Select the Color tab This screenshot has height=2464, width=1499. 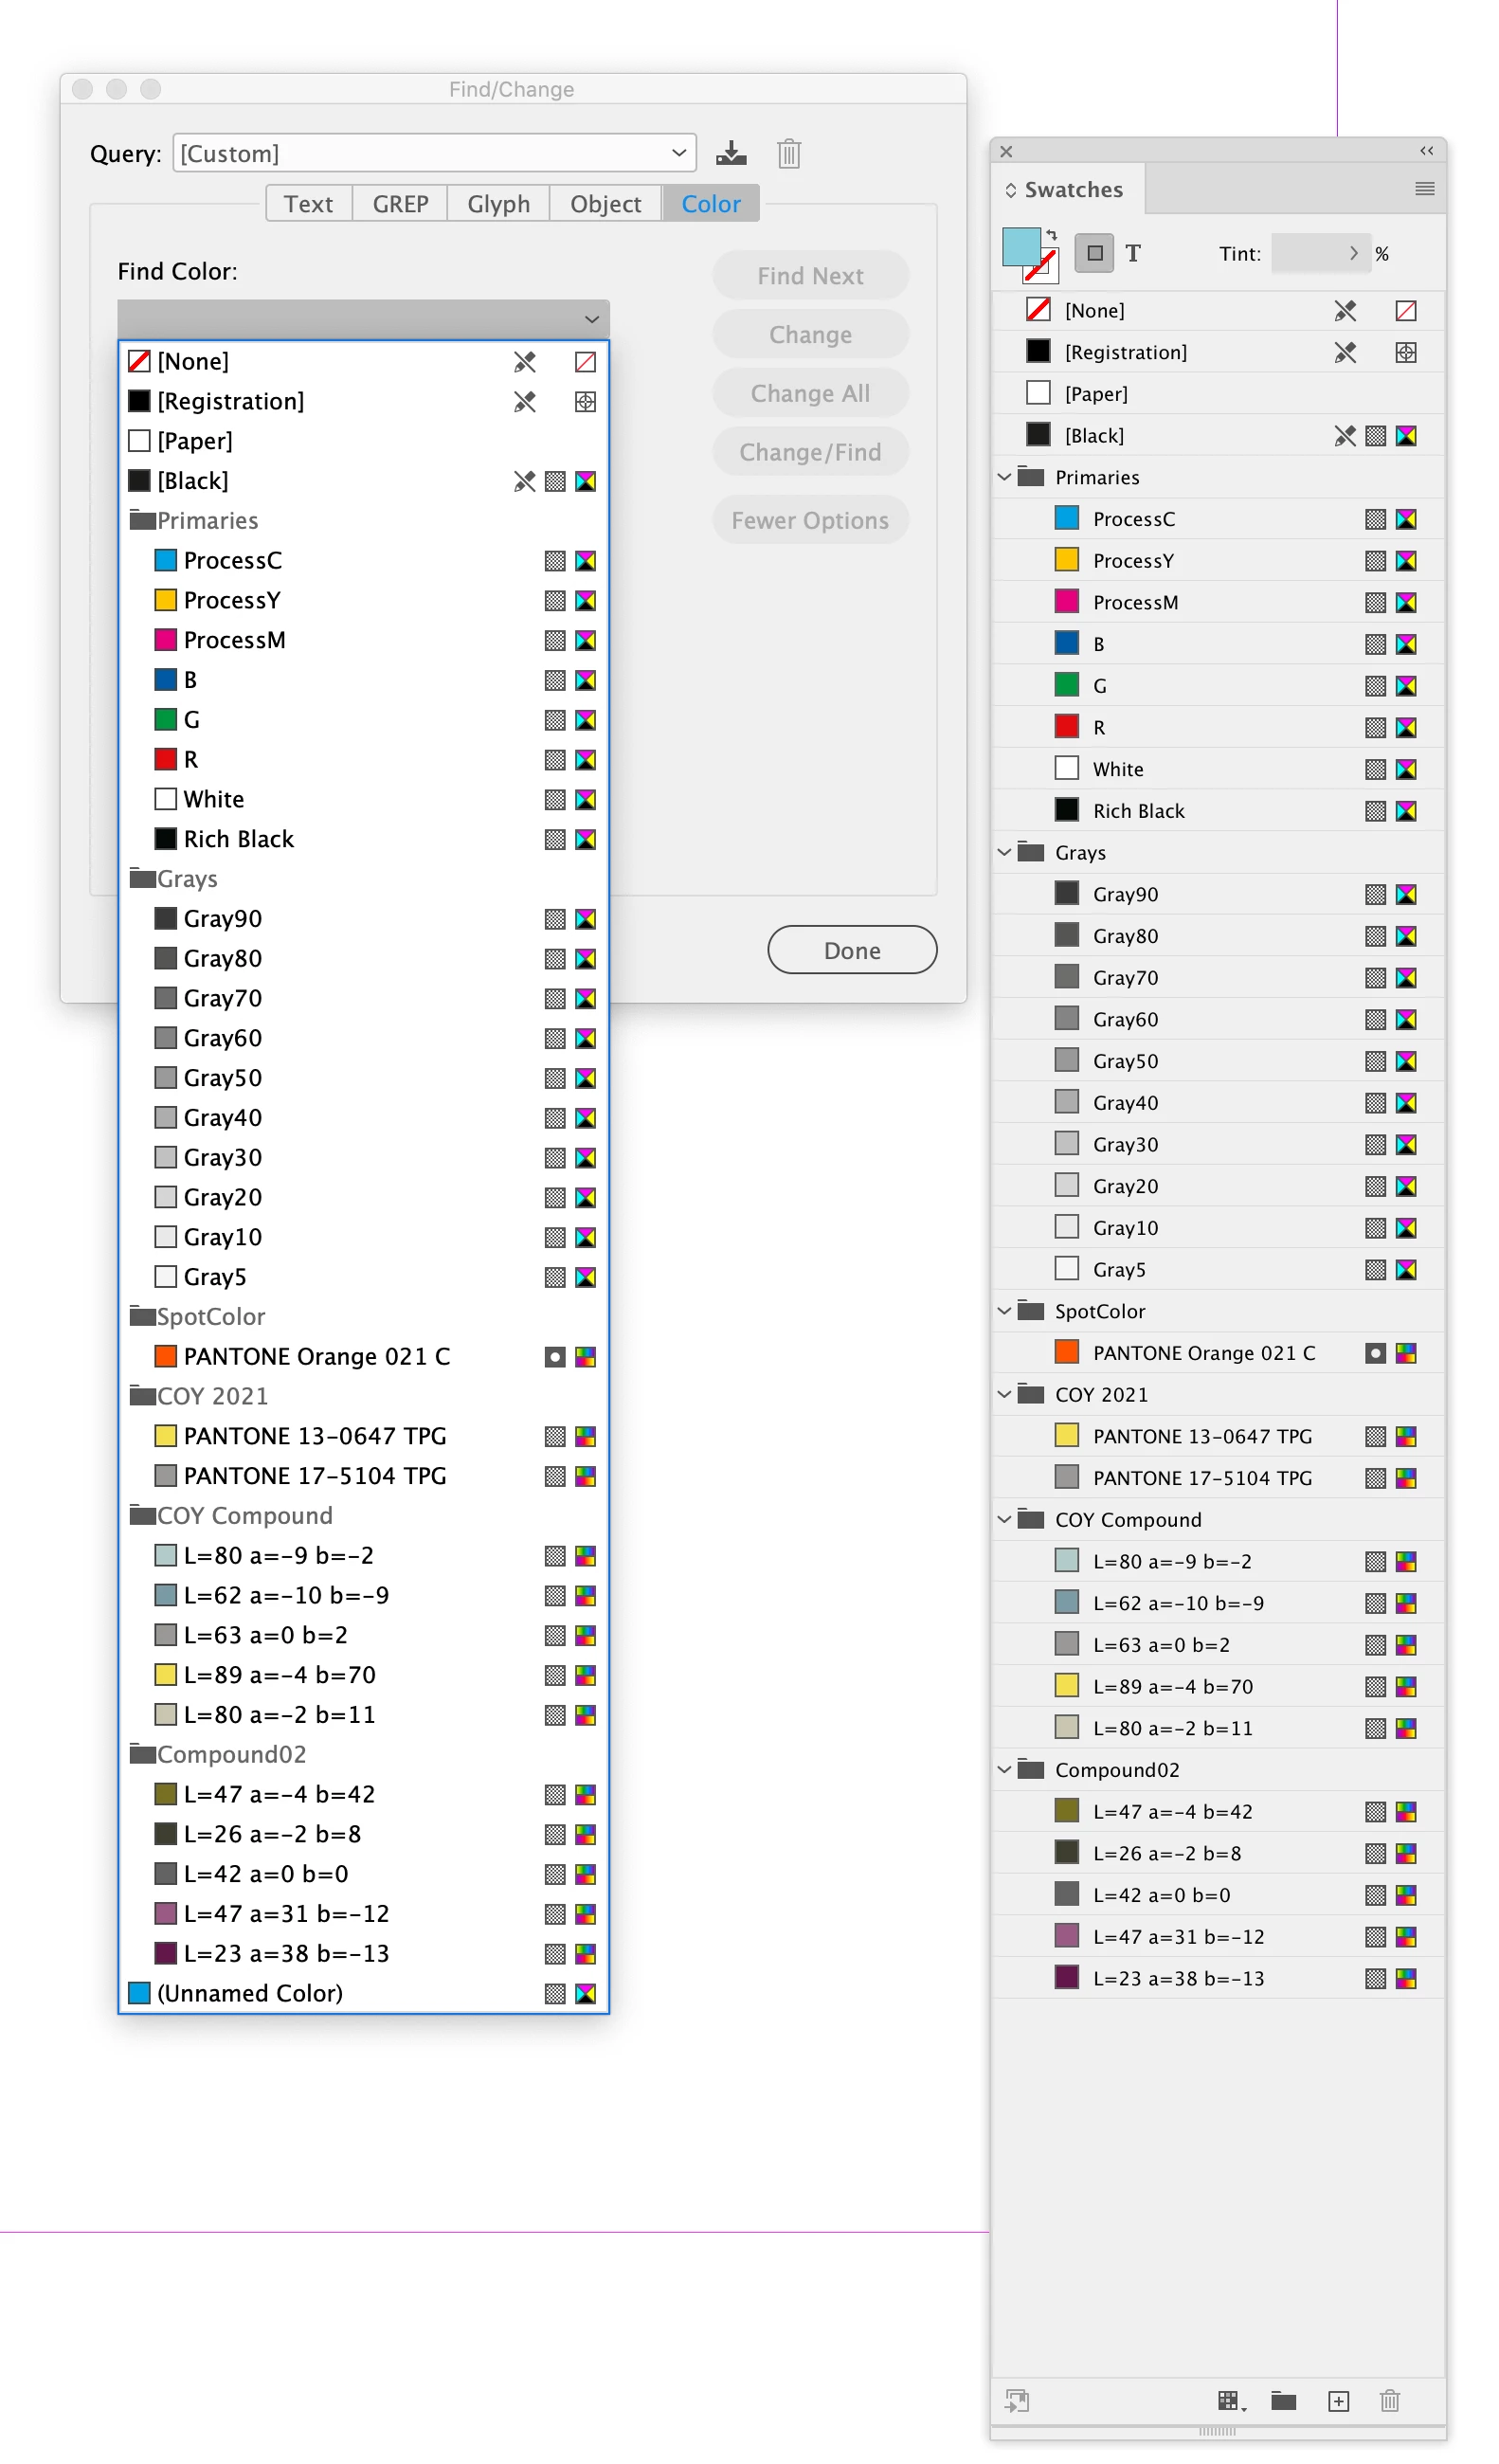(x=711, y=203)
